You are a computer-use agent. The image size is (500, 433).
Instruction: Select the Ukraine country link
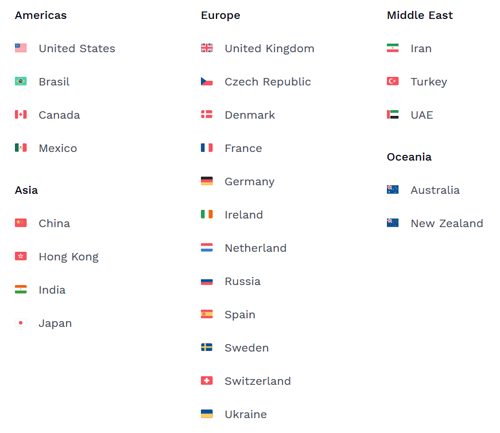pos(246,414)
